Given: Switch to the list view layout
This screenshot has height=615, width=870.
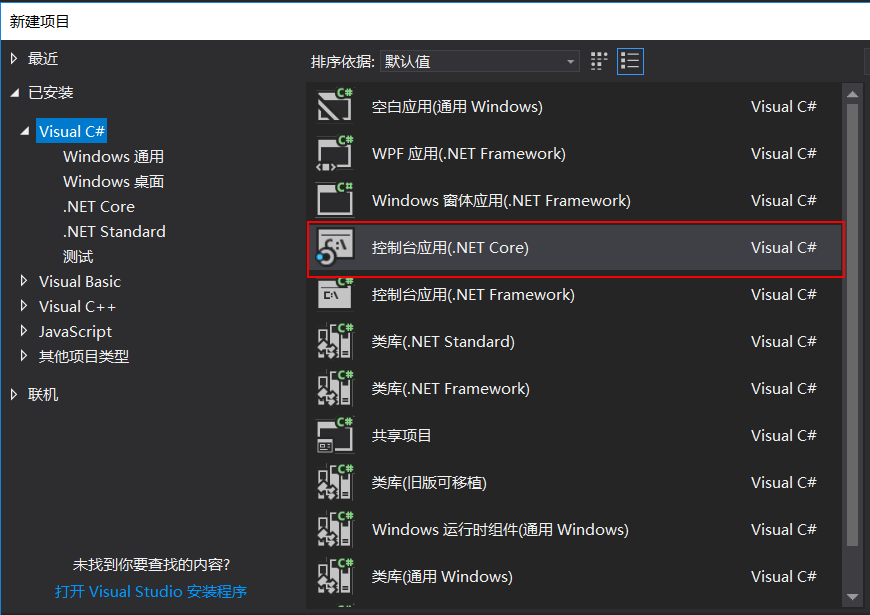Looking at the screenshot, I should [630, 61].
